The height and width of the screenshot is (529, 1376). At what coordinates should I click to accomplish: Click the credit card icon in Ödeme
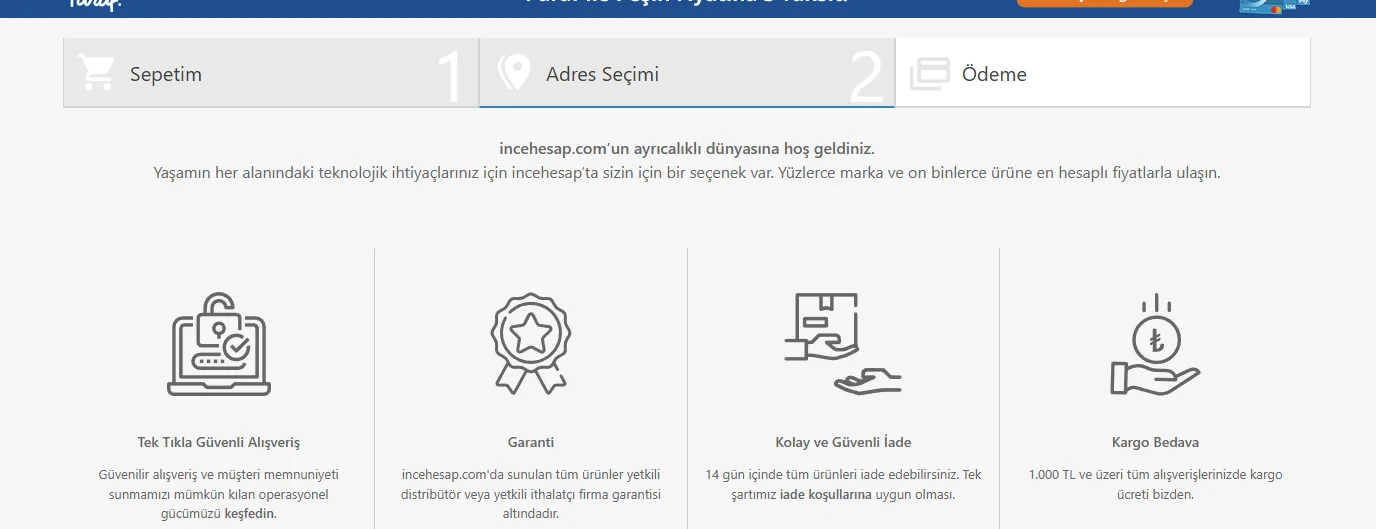[929, 74]
